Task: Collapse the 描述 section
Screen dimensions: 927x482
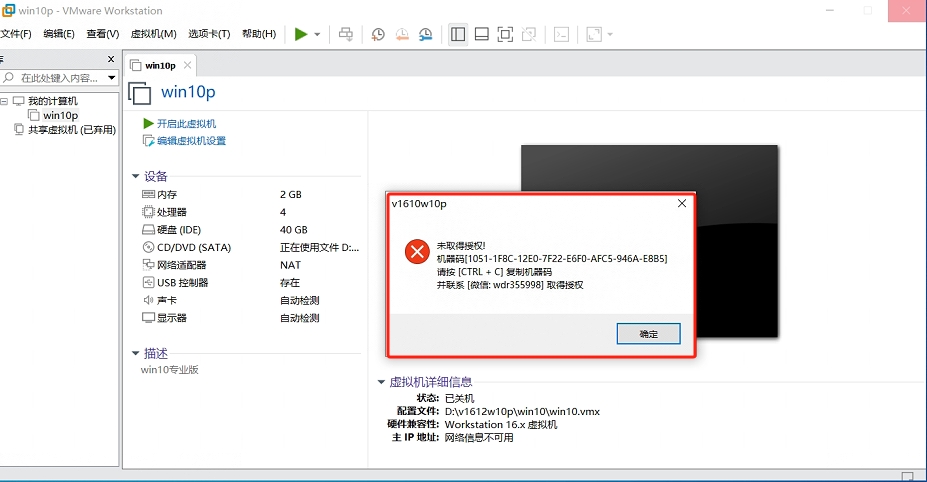Action: click(135, 353)
